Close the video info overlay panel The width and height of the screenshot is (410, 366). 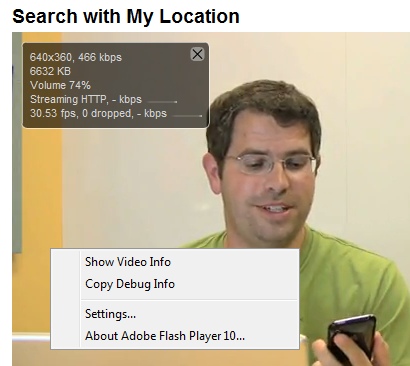pos(197,54)
